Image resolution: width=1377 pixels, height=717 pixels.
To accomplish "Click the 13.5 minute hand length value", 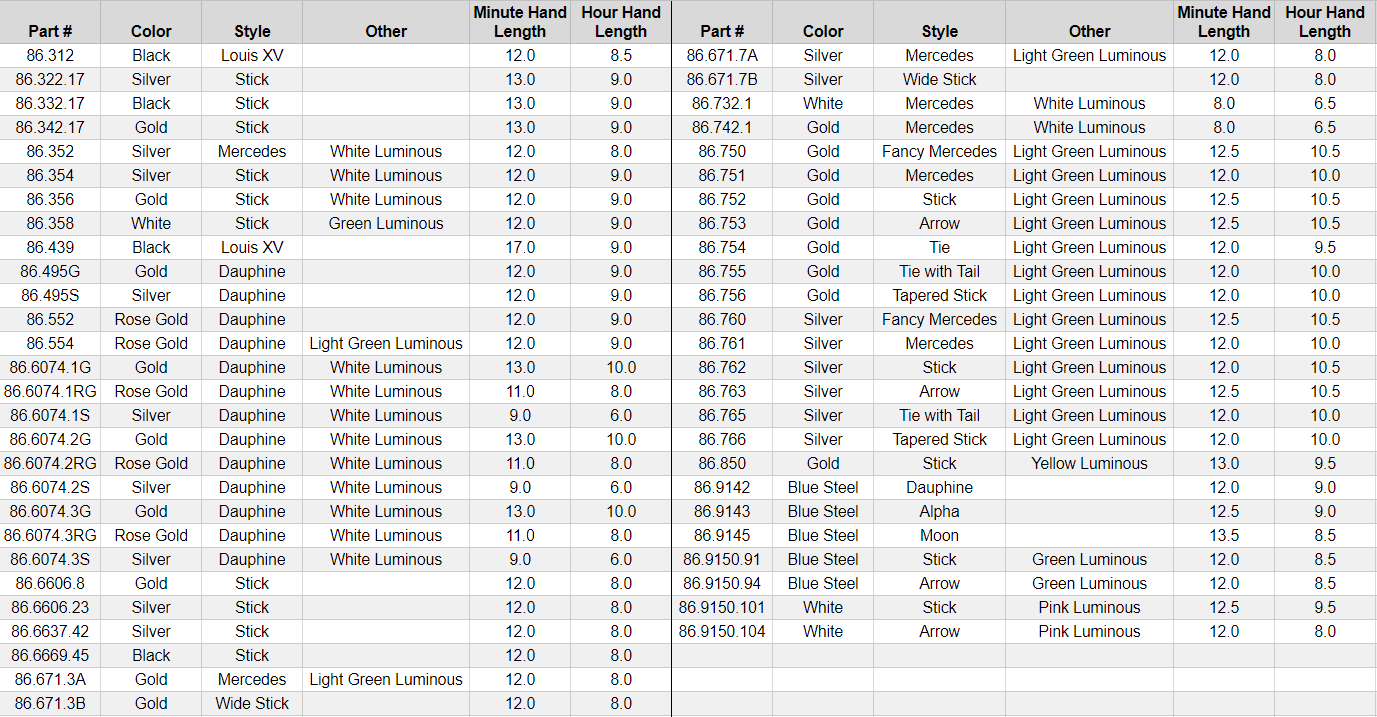I will point(1223,536).
